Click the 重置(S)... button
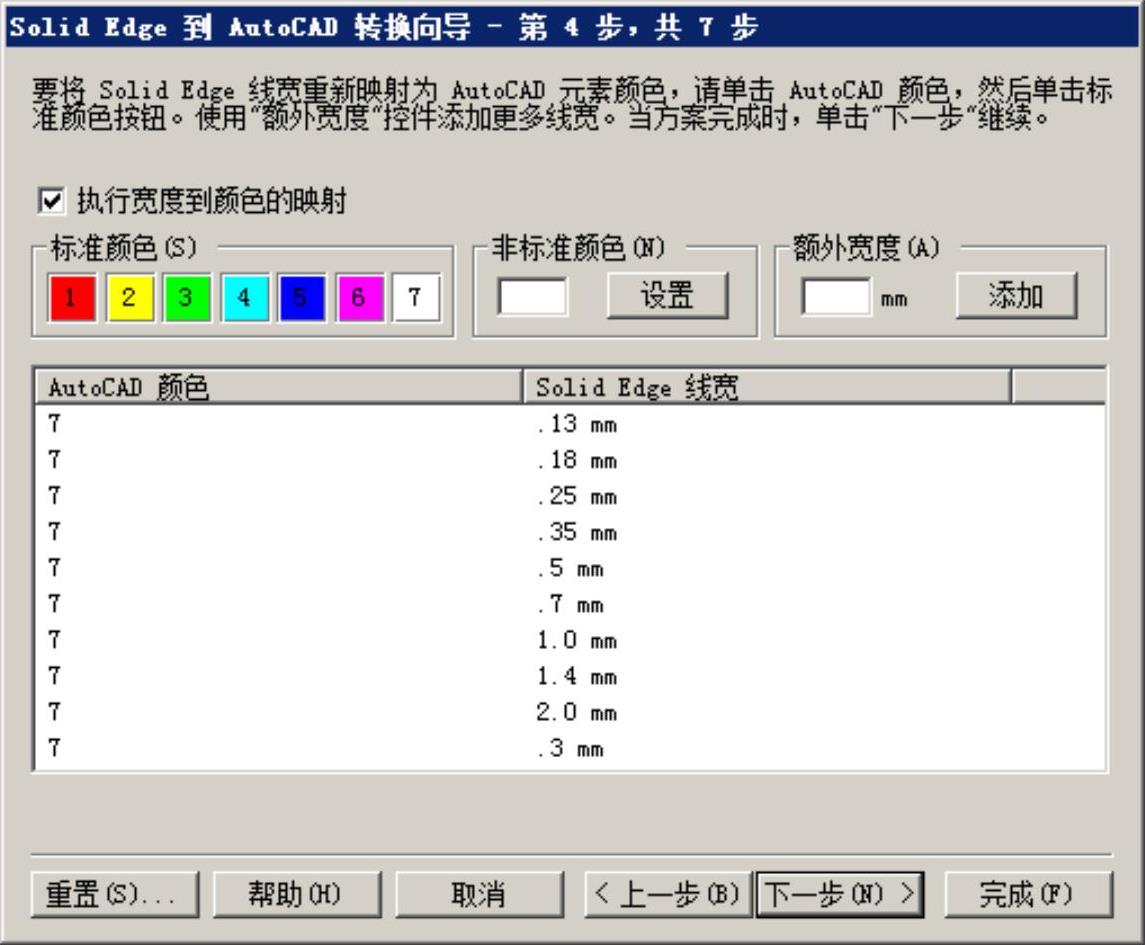 [115, 894]
